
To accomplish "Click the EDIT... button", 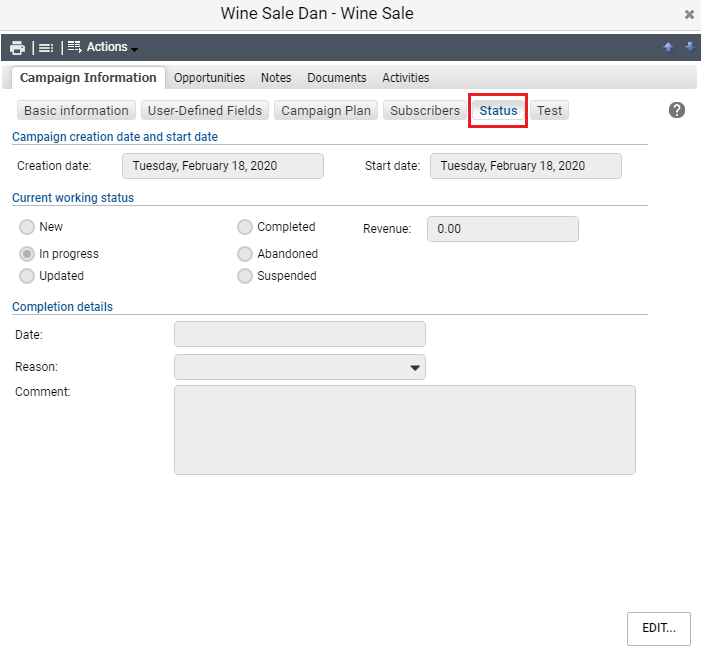I will 659,628.
